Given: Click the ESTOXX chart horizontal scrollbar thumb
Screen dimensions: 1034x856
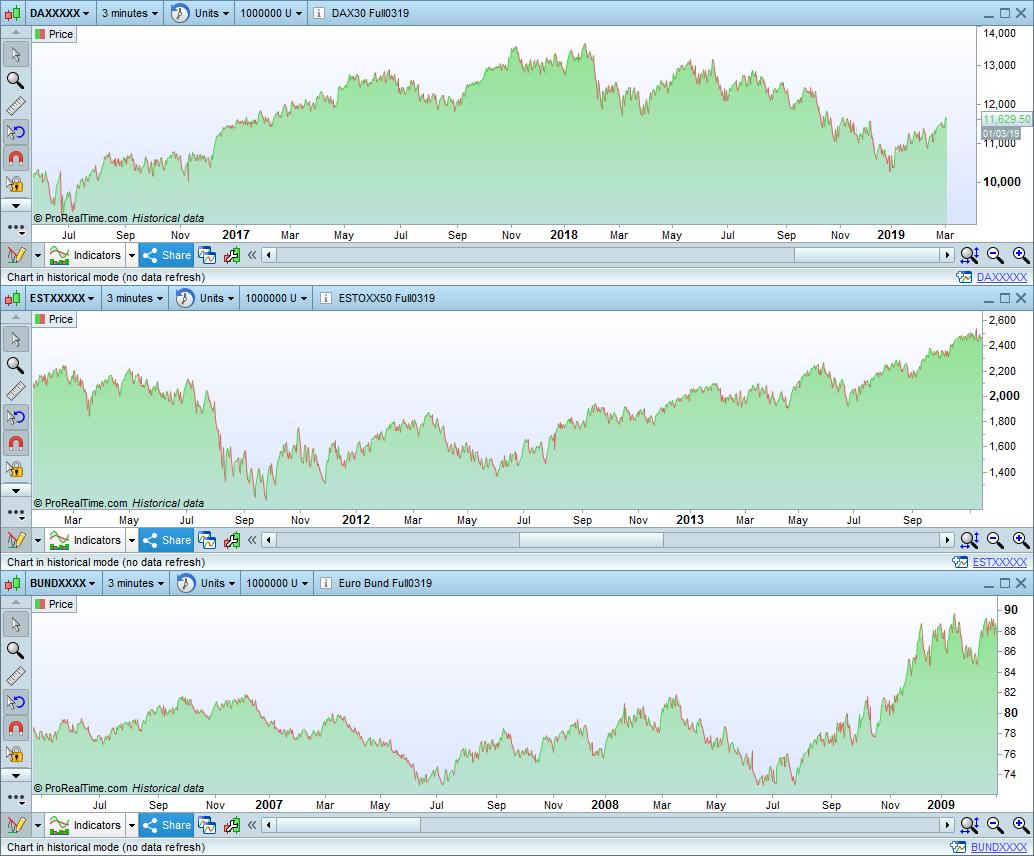Looking at the screenshot, I should 591,540.
